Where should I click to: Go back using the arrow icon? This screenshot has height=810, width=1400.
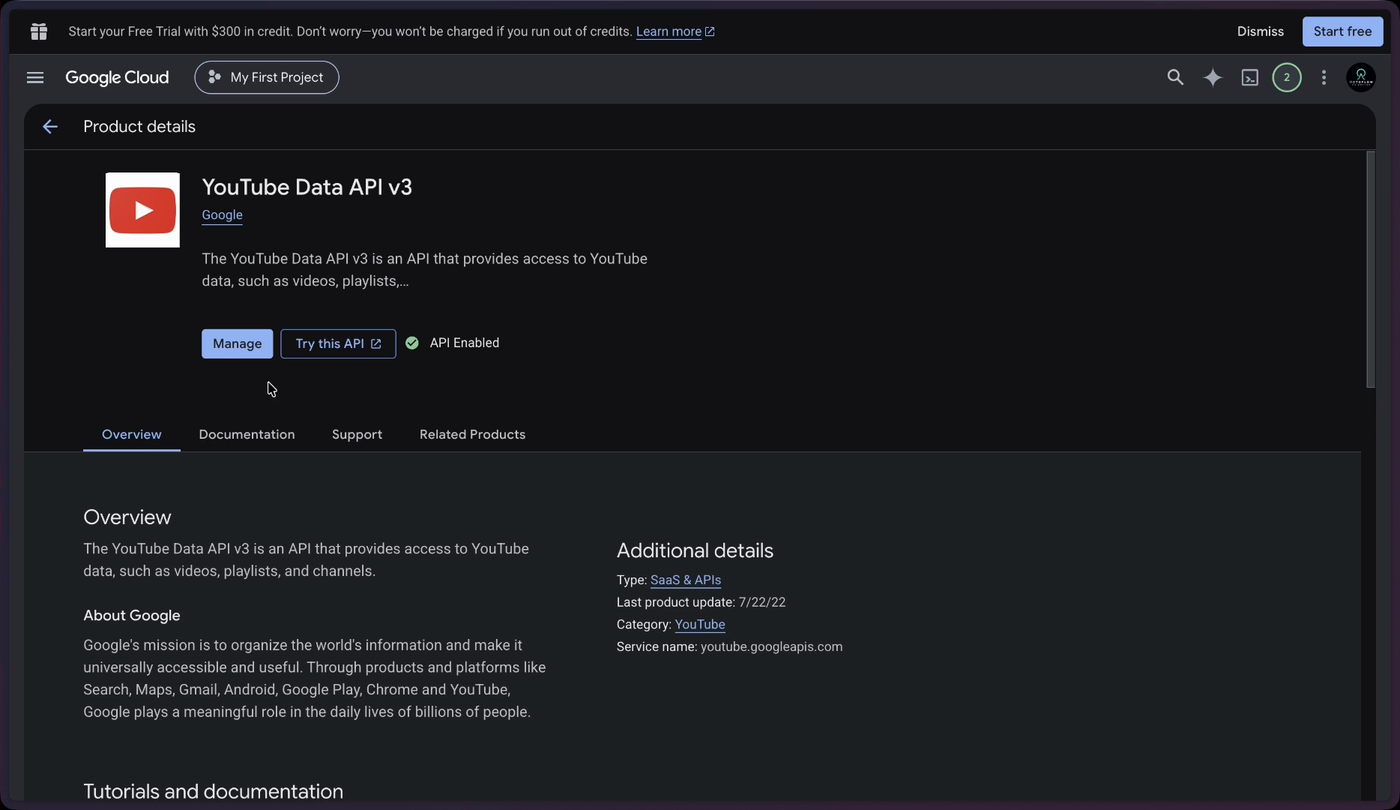(50, 126)
